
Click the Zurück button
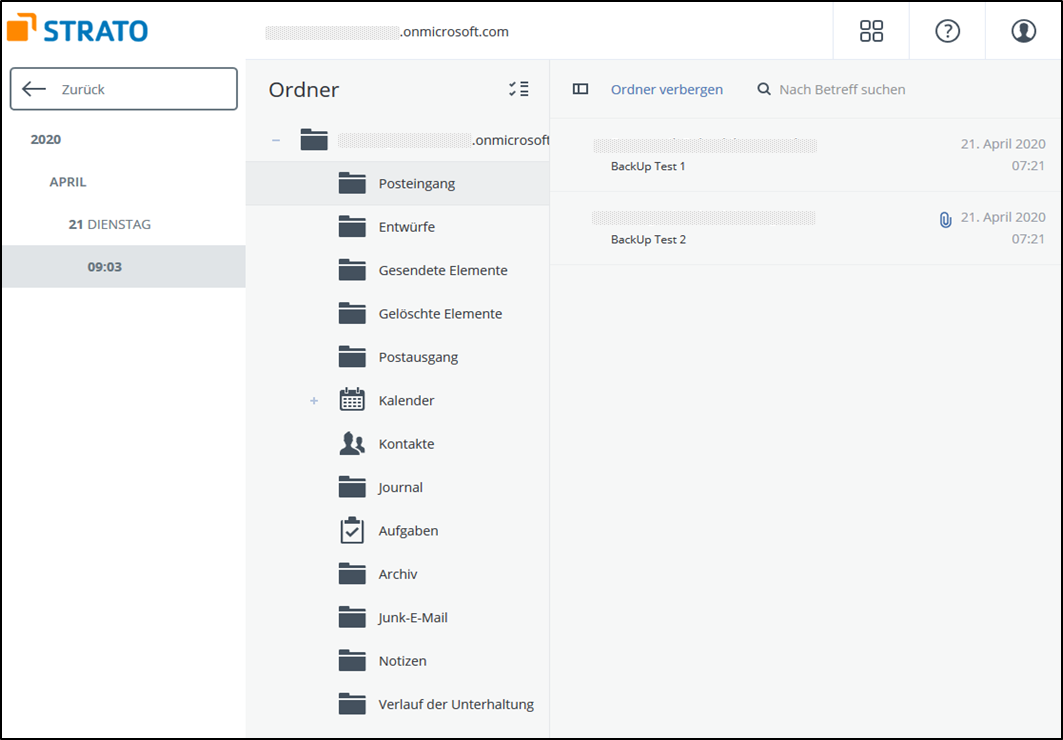tap(122, 88)
